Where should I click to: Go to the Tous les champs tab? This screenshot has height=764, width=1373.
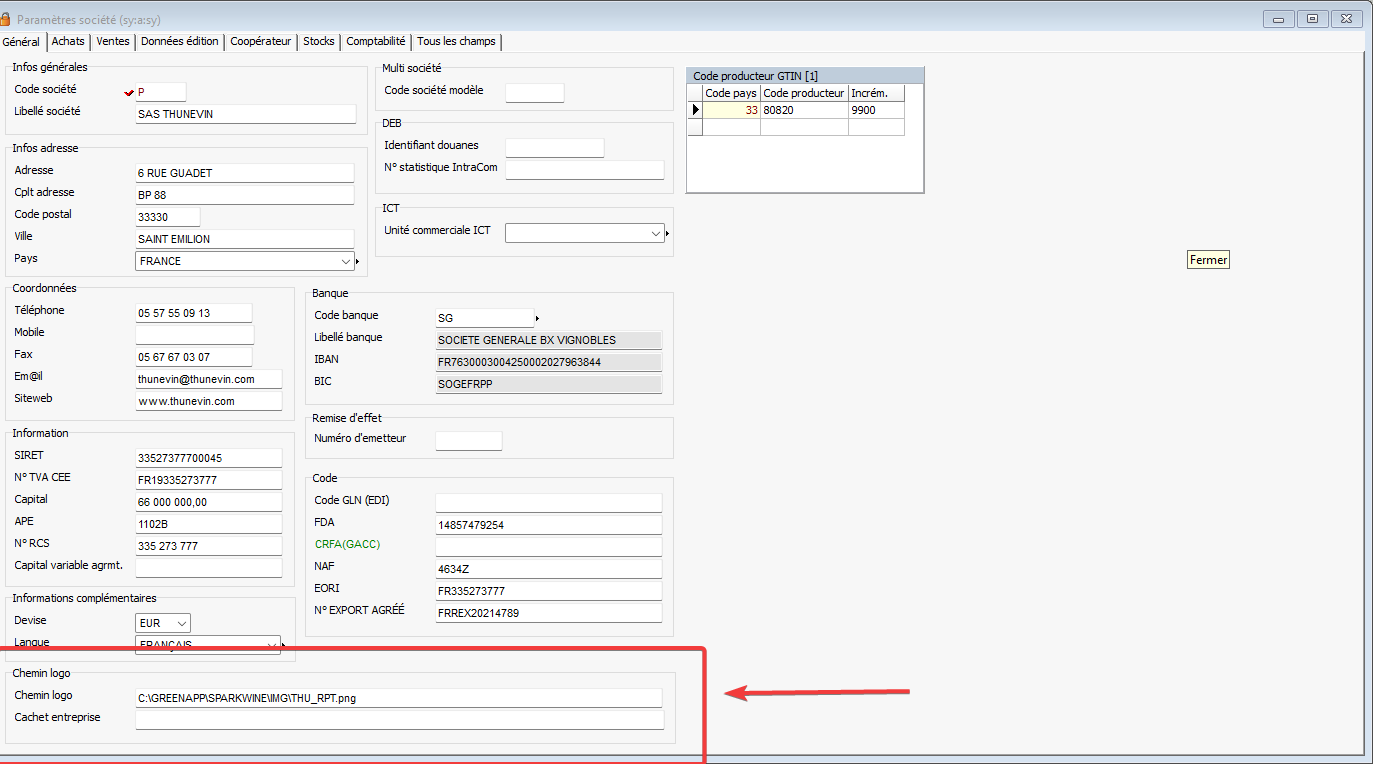(456, 41)
